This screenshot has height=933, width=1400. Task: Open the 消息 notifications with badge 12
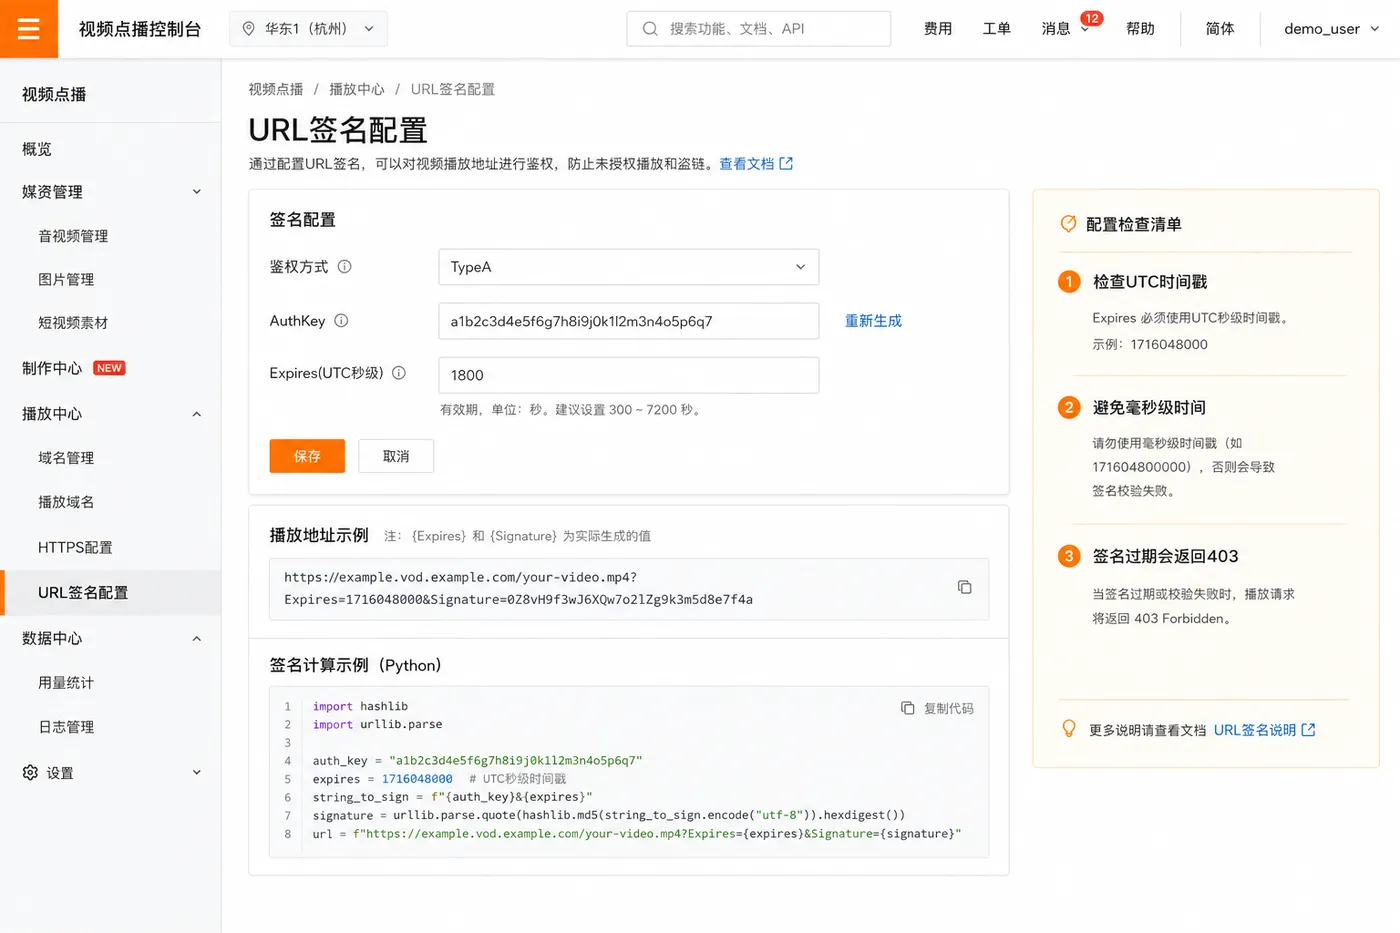pos(1065,29)
